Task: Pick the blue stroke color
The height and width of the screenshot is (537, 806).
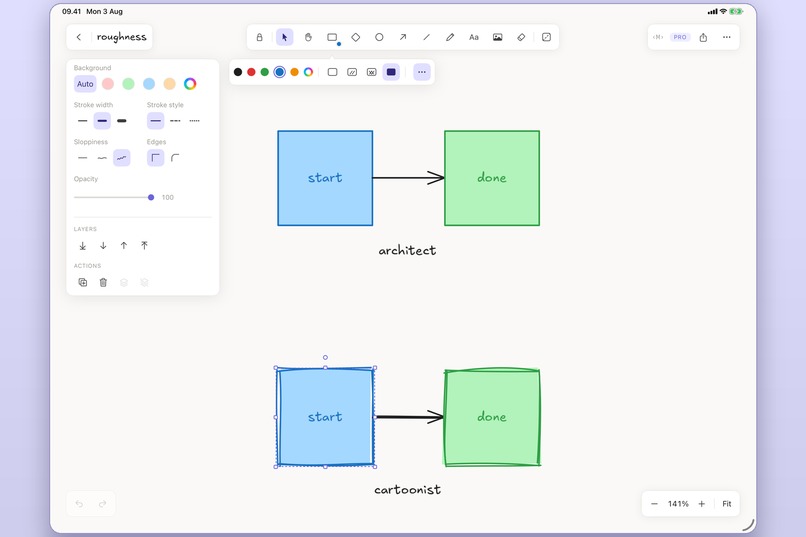Action: pos(280,72)
